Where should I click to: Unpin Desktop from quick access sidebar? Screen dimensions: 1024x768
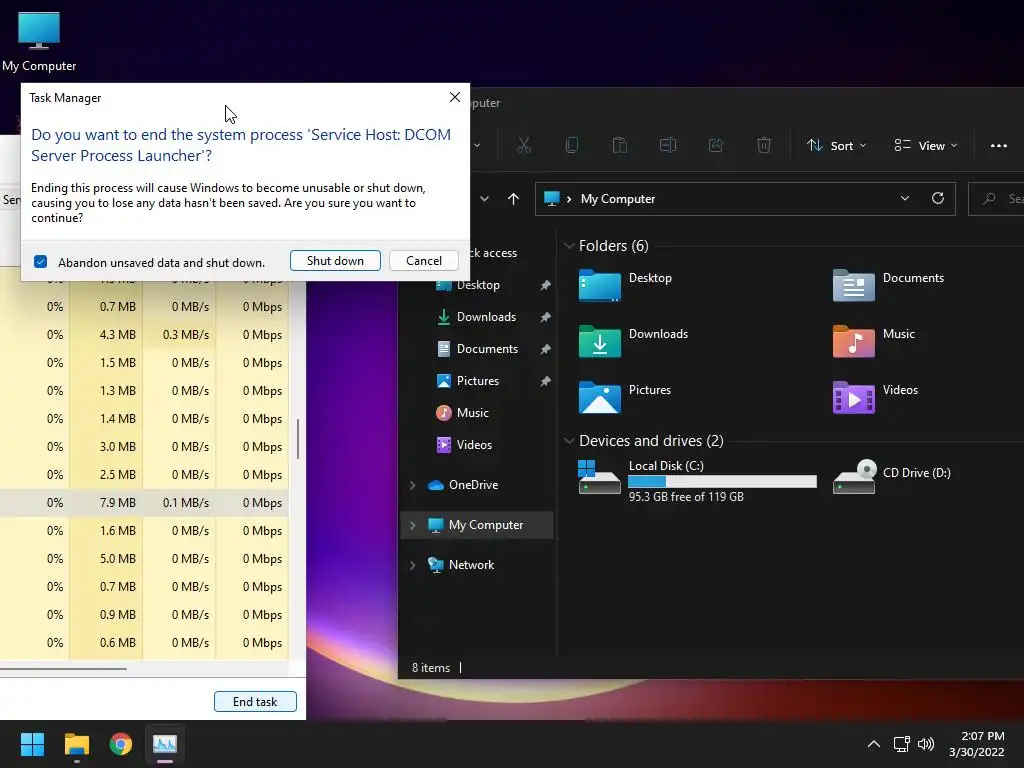point(545,285)
